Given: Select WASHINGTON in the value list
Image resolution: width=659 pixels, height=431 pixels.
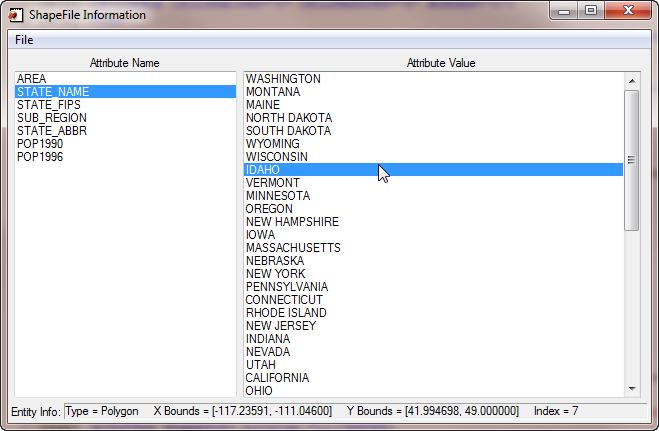Looking at the screenshot, I should (433, 79).
